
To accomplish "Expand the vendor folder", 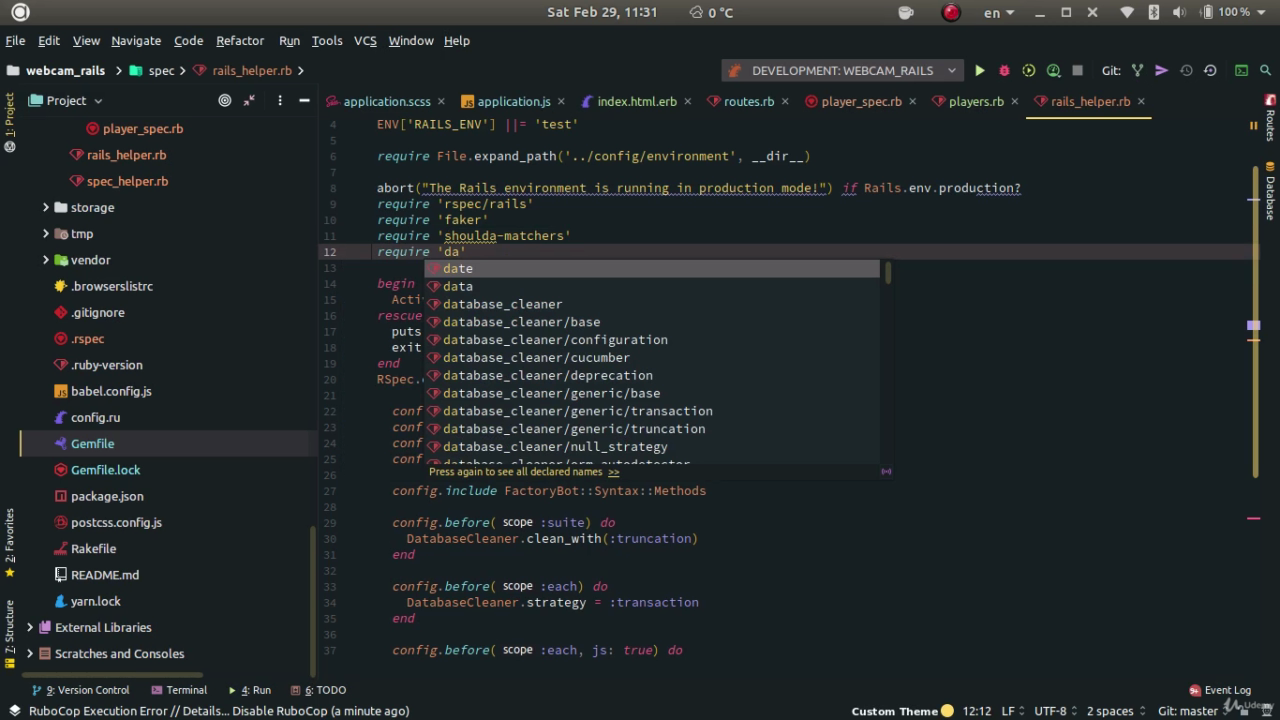I will point(46,260).
